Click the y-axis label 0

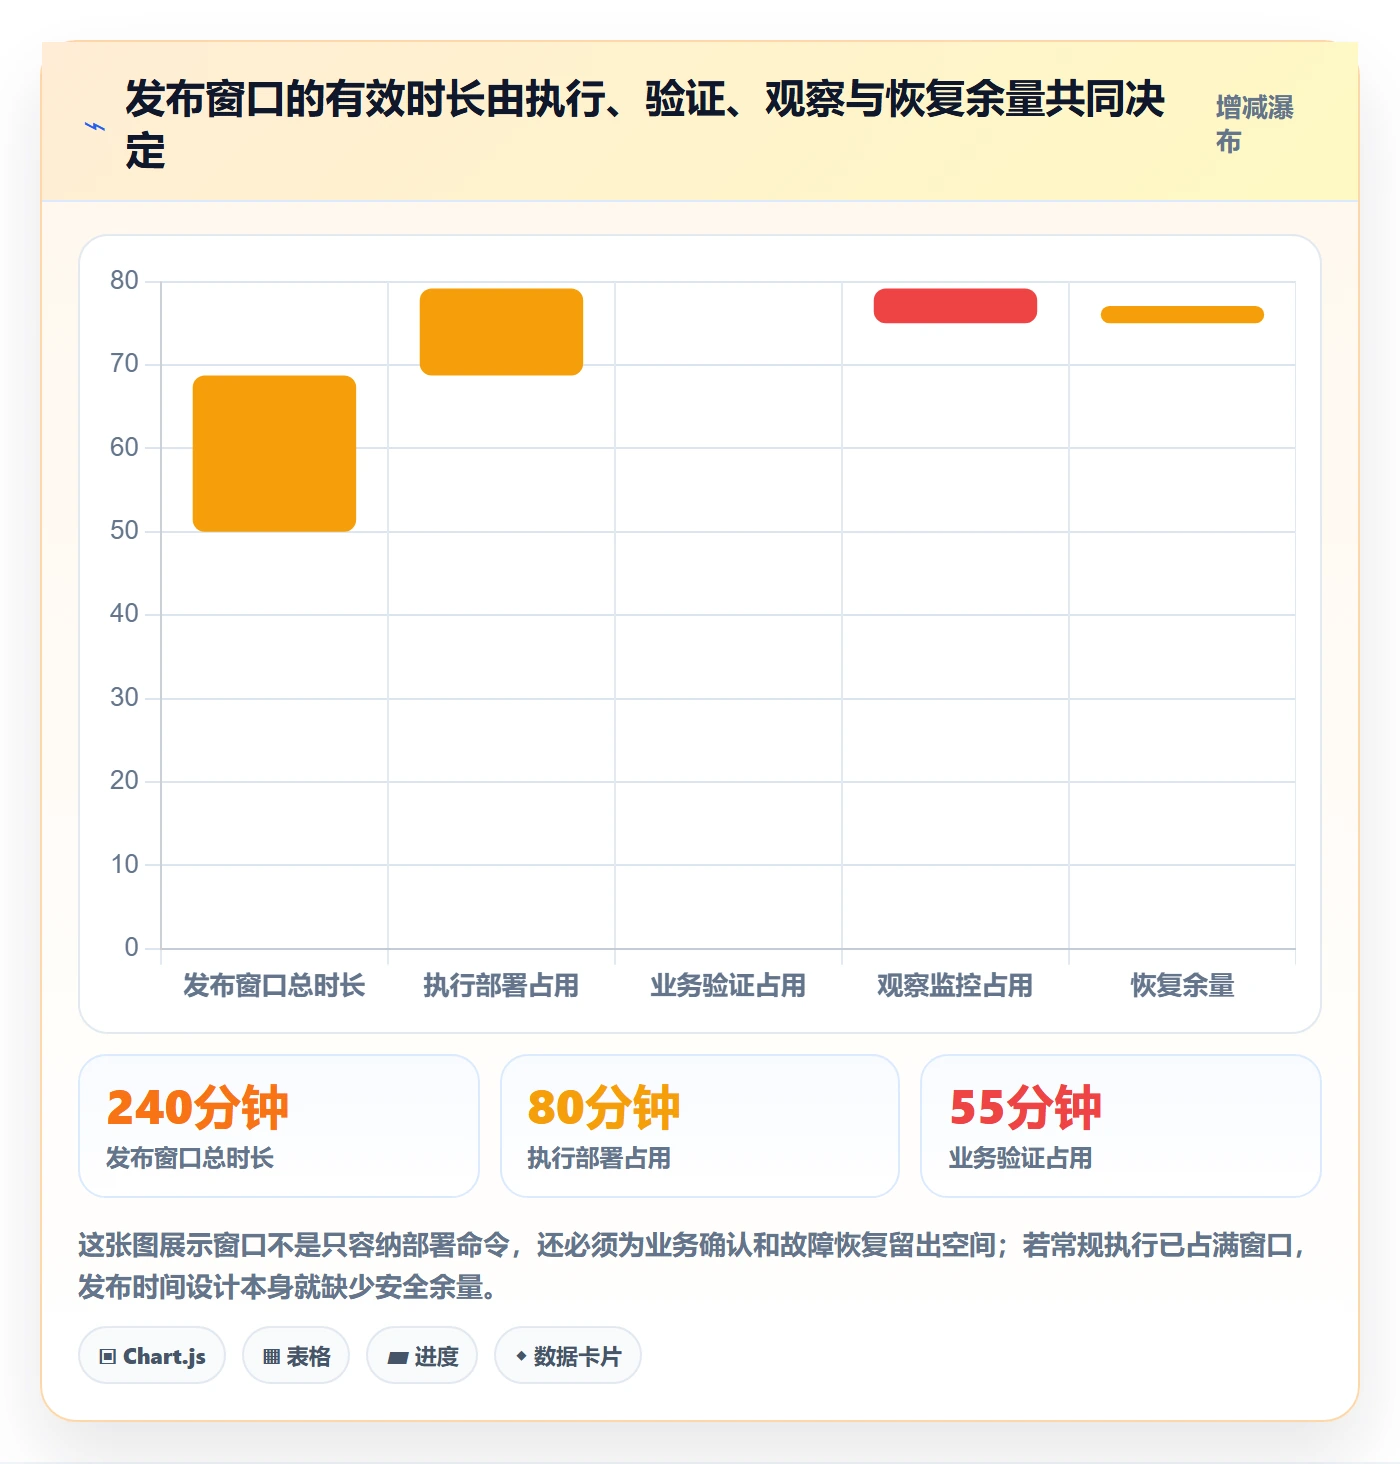(x=131, y=948)
